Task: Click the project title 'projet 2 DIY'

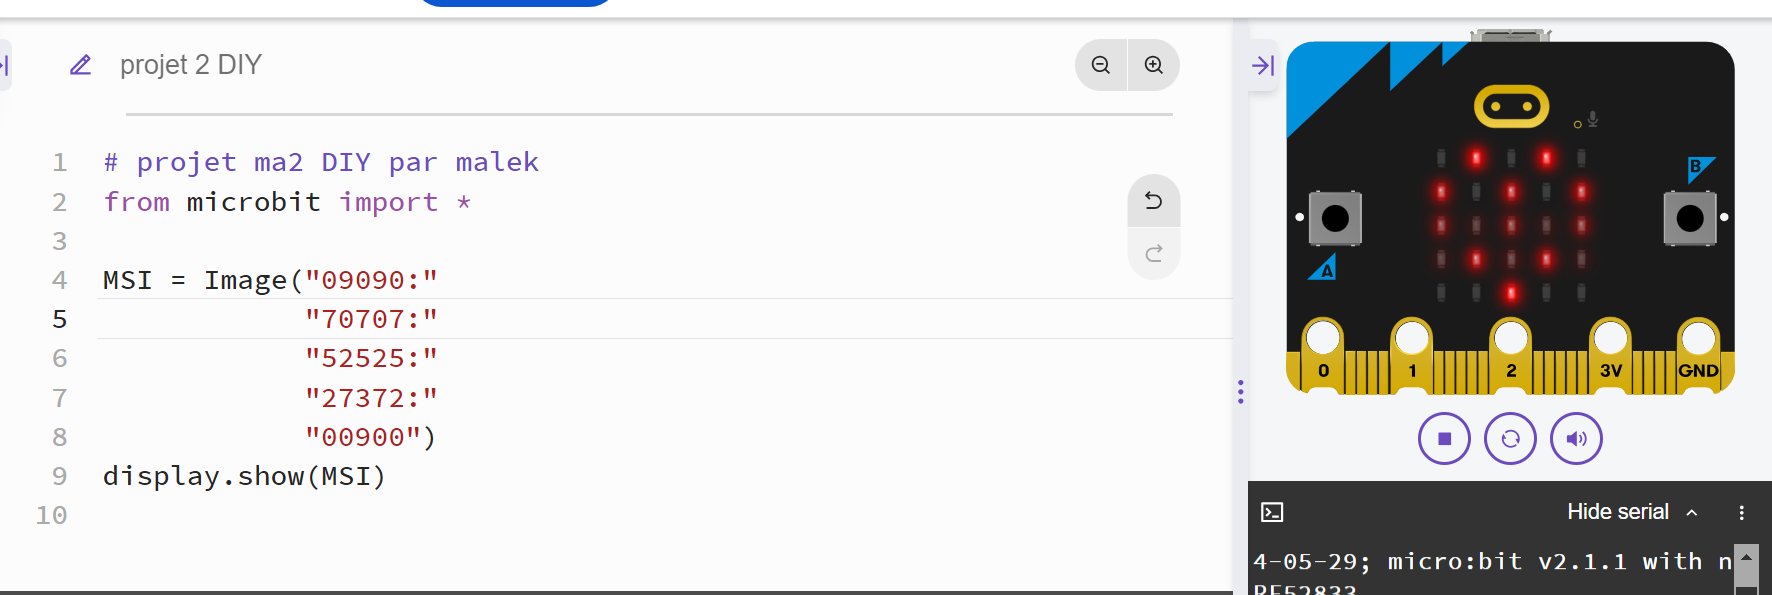Action: coord(191,65)
